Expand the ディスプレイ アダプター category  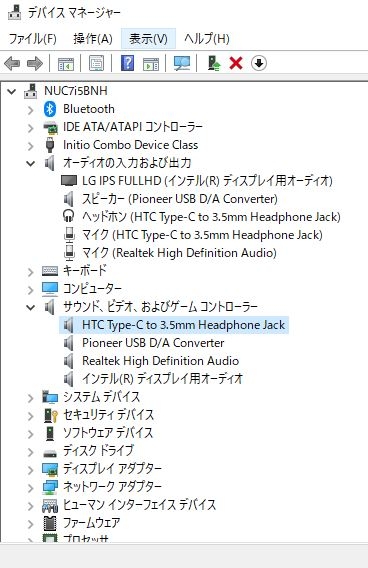coord(31,470)
